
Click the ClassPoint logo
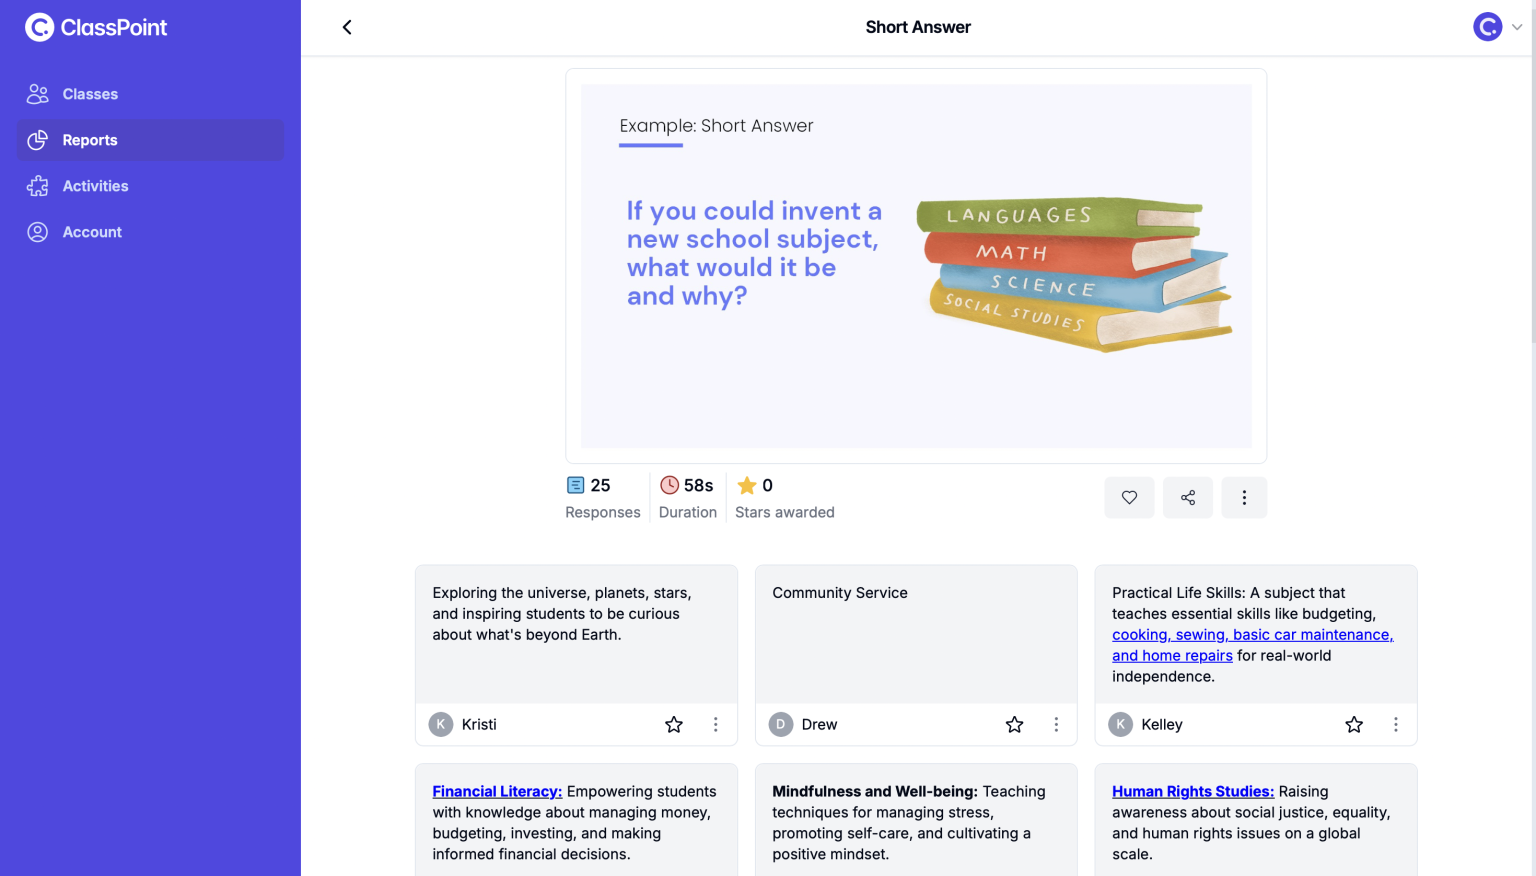click(96, 27)
